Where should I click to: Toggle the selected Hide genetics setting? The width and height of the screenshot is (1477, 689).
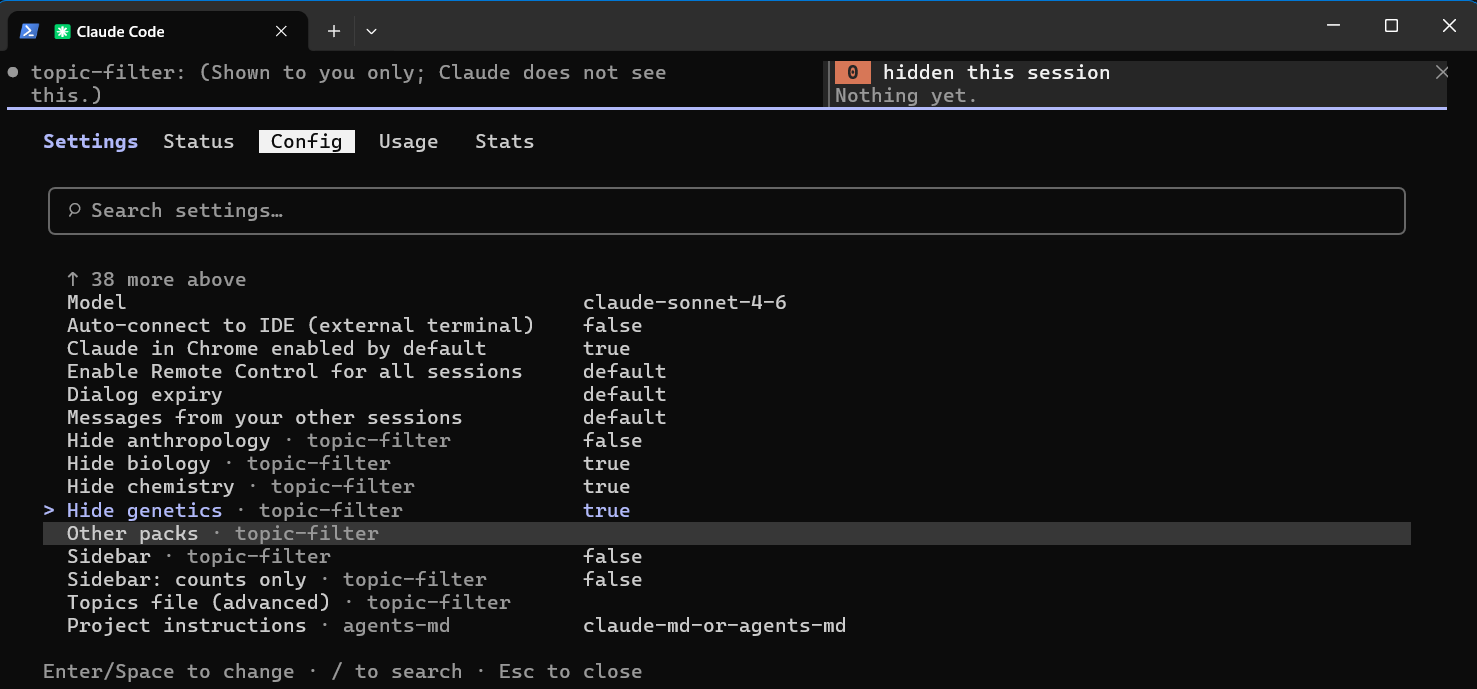pos(727,510)
